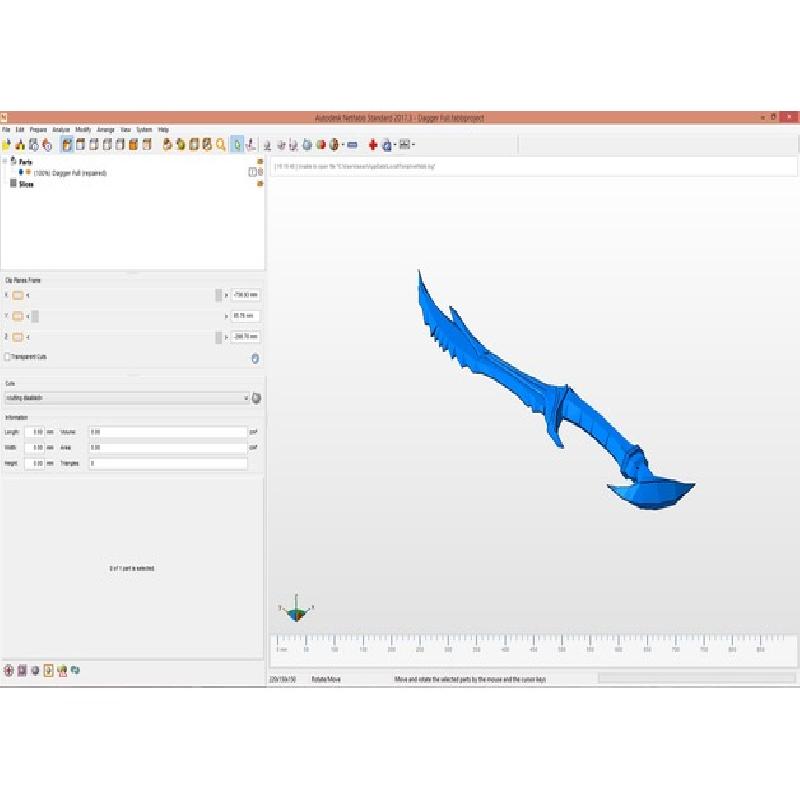Toggle the Transparent Cuts checkbox
Image resolution: width=800 pixels, height=800 pixels.
point(7,357)
